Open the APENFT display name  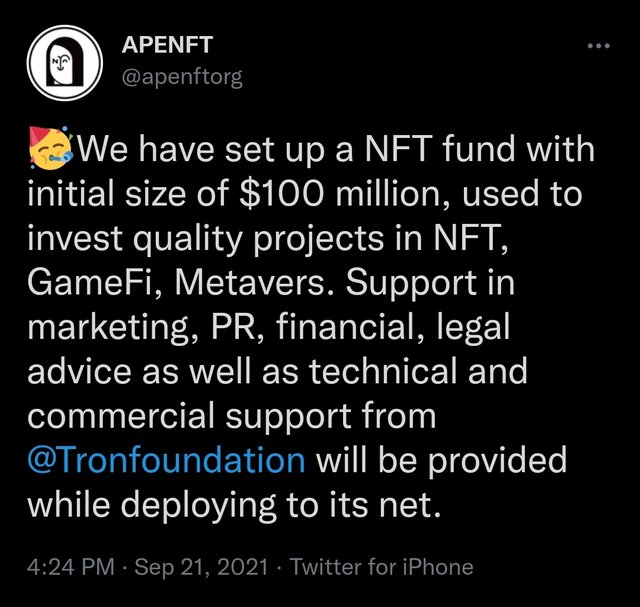[167, 44]
